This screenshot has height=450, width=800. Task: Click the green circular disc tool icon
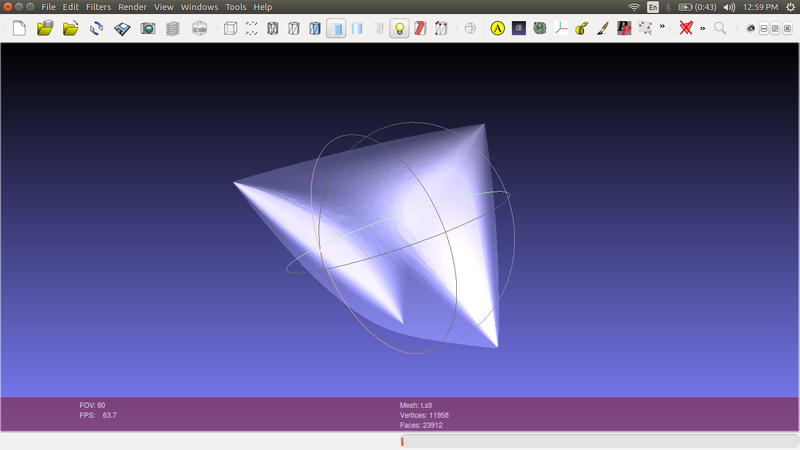point(540,28)
